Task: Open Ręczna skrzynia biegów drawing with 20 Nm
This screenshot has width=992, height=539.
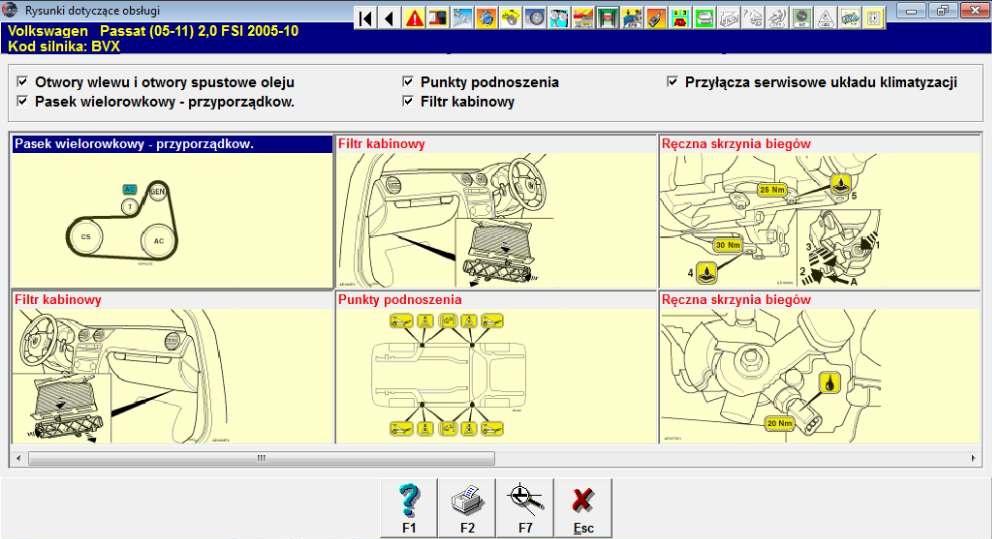Action: (820, 368)
